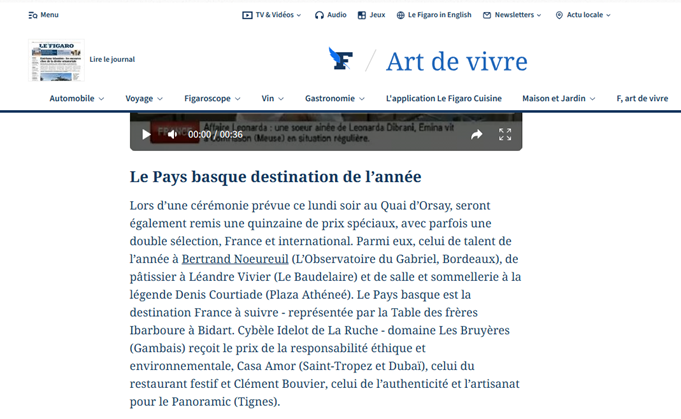
Task: Open the Le Figaro journal thumbnail
Action: tap(57, 60)
